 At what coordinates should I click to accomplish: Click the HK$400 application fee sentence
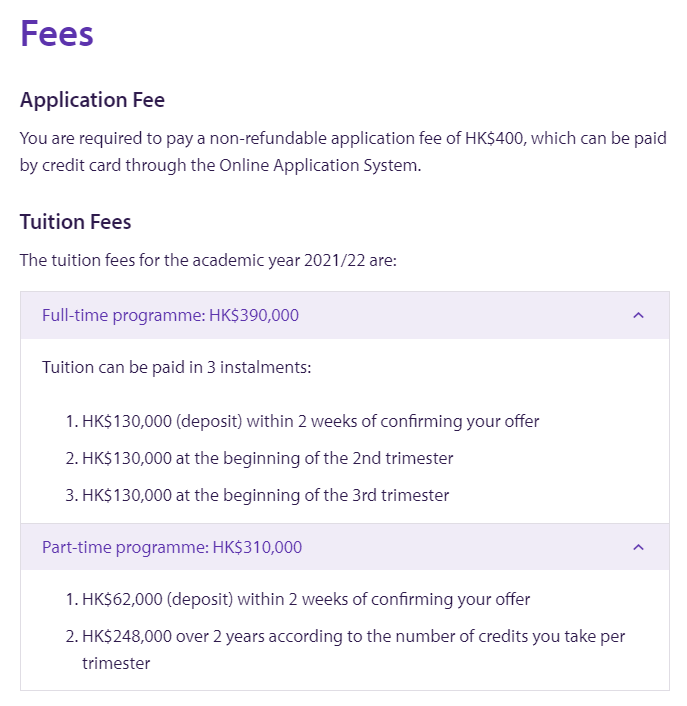coord(343,152)
